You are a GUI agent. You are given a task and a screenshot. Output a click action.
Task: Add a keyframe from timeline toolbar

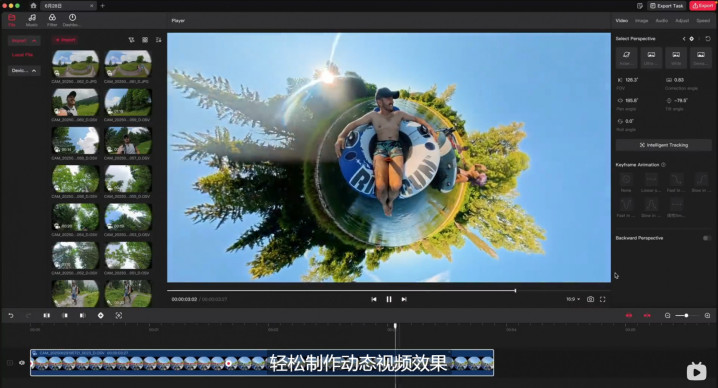[101, 316]
